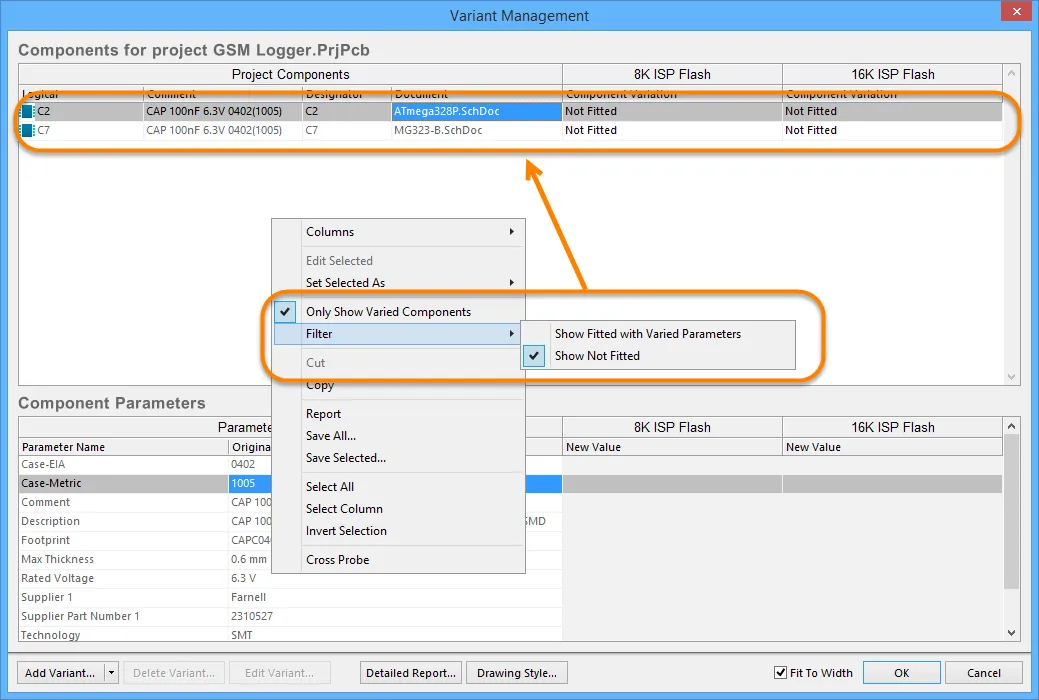The image size is (1039, 700).
Task: Click the C2 component icon
Action: [x=27, y=111]
